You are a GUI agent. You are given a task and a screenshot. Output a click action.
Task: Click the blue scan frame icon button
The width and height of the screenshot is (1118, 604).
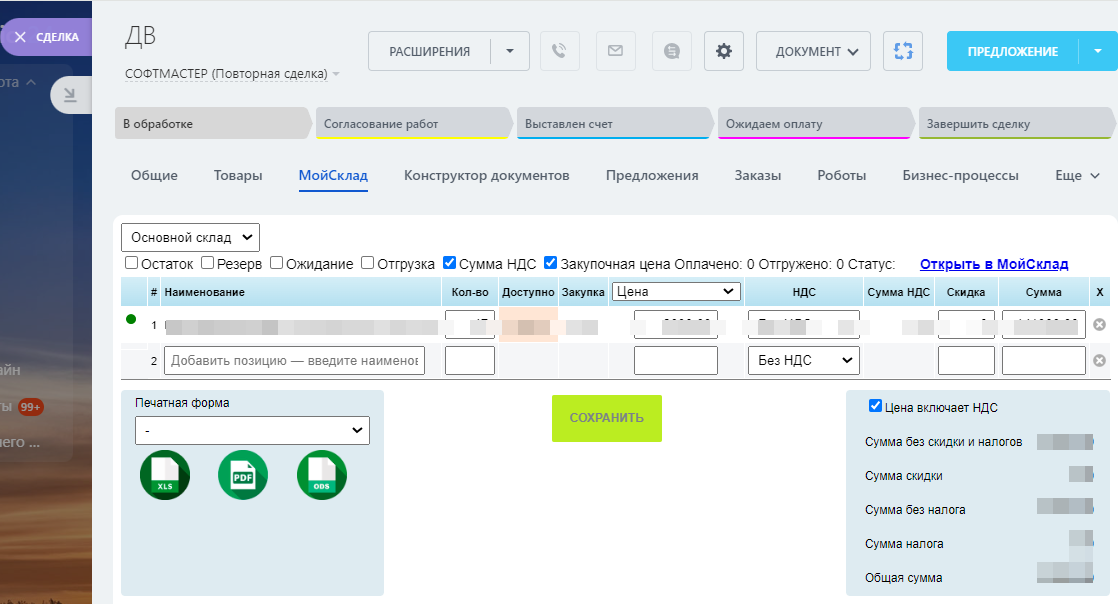tap(903, 51)
